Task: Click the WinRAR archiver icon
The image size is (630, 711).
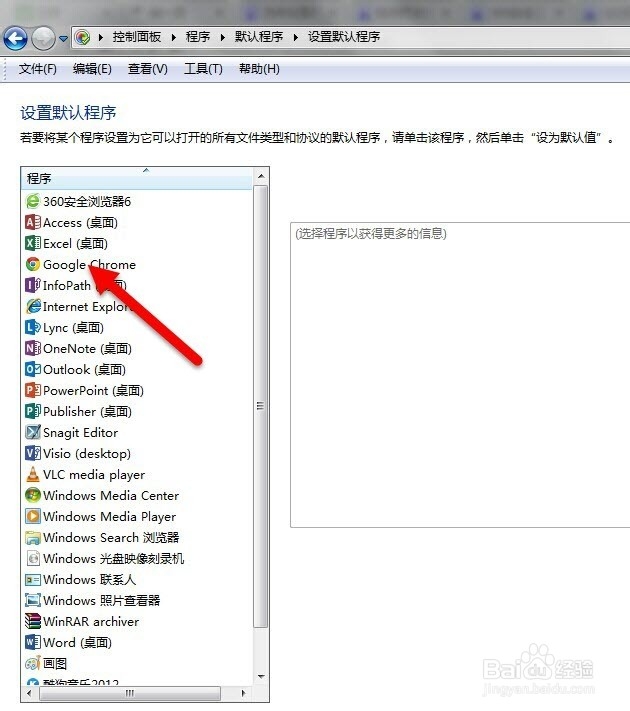Action: 33,621
